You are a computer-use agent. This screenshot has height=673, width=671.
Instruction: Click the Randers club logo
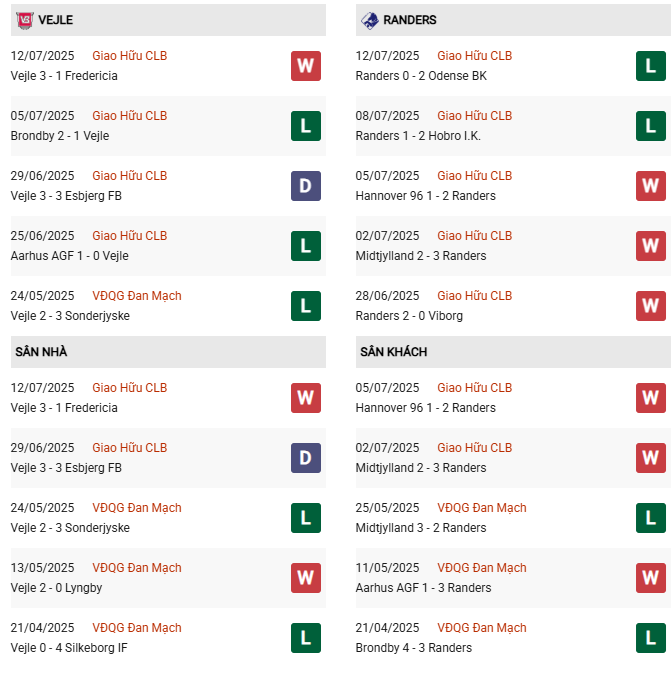369,20
